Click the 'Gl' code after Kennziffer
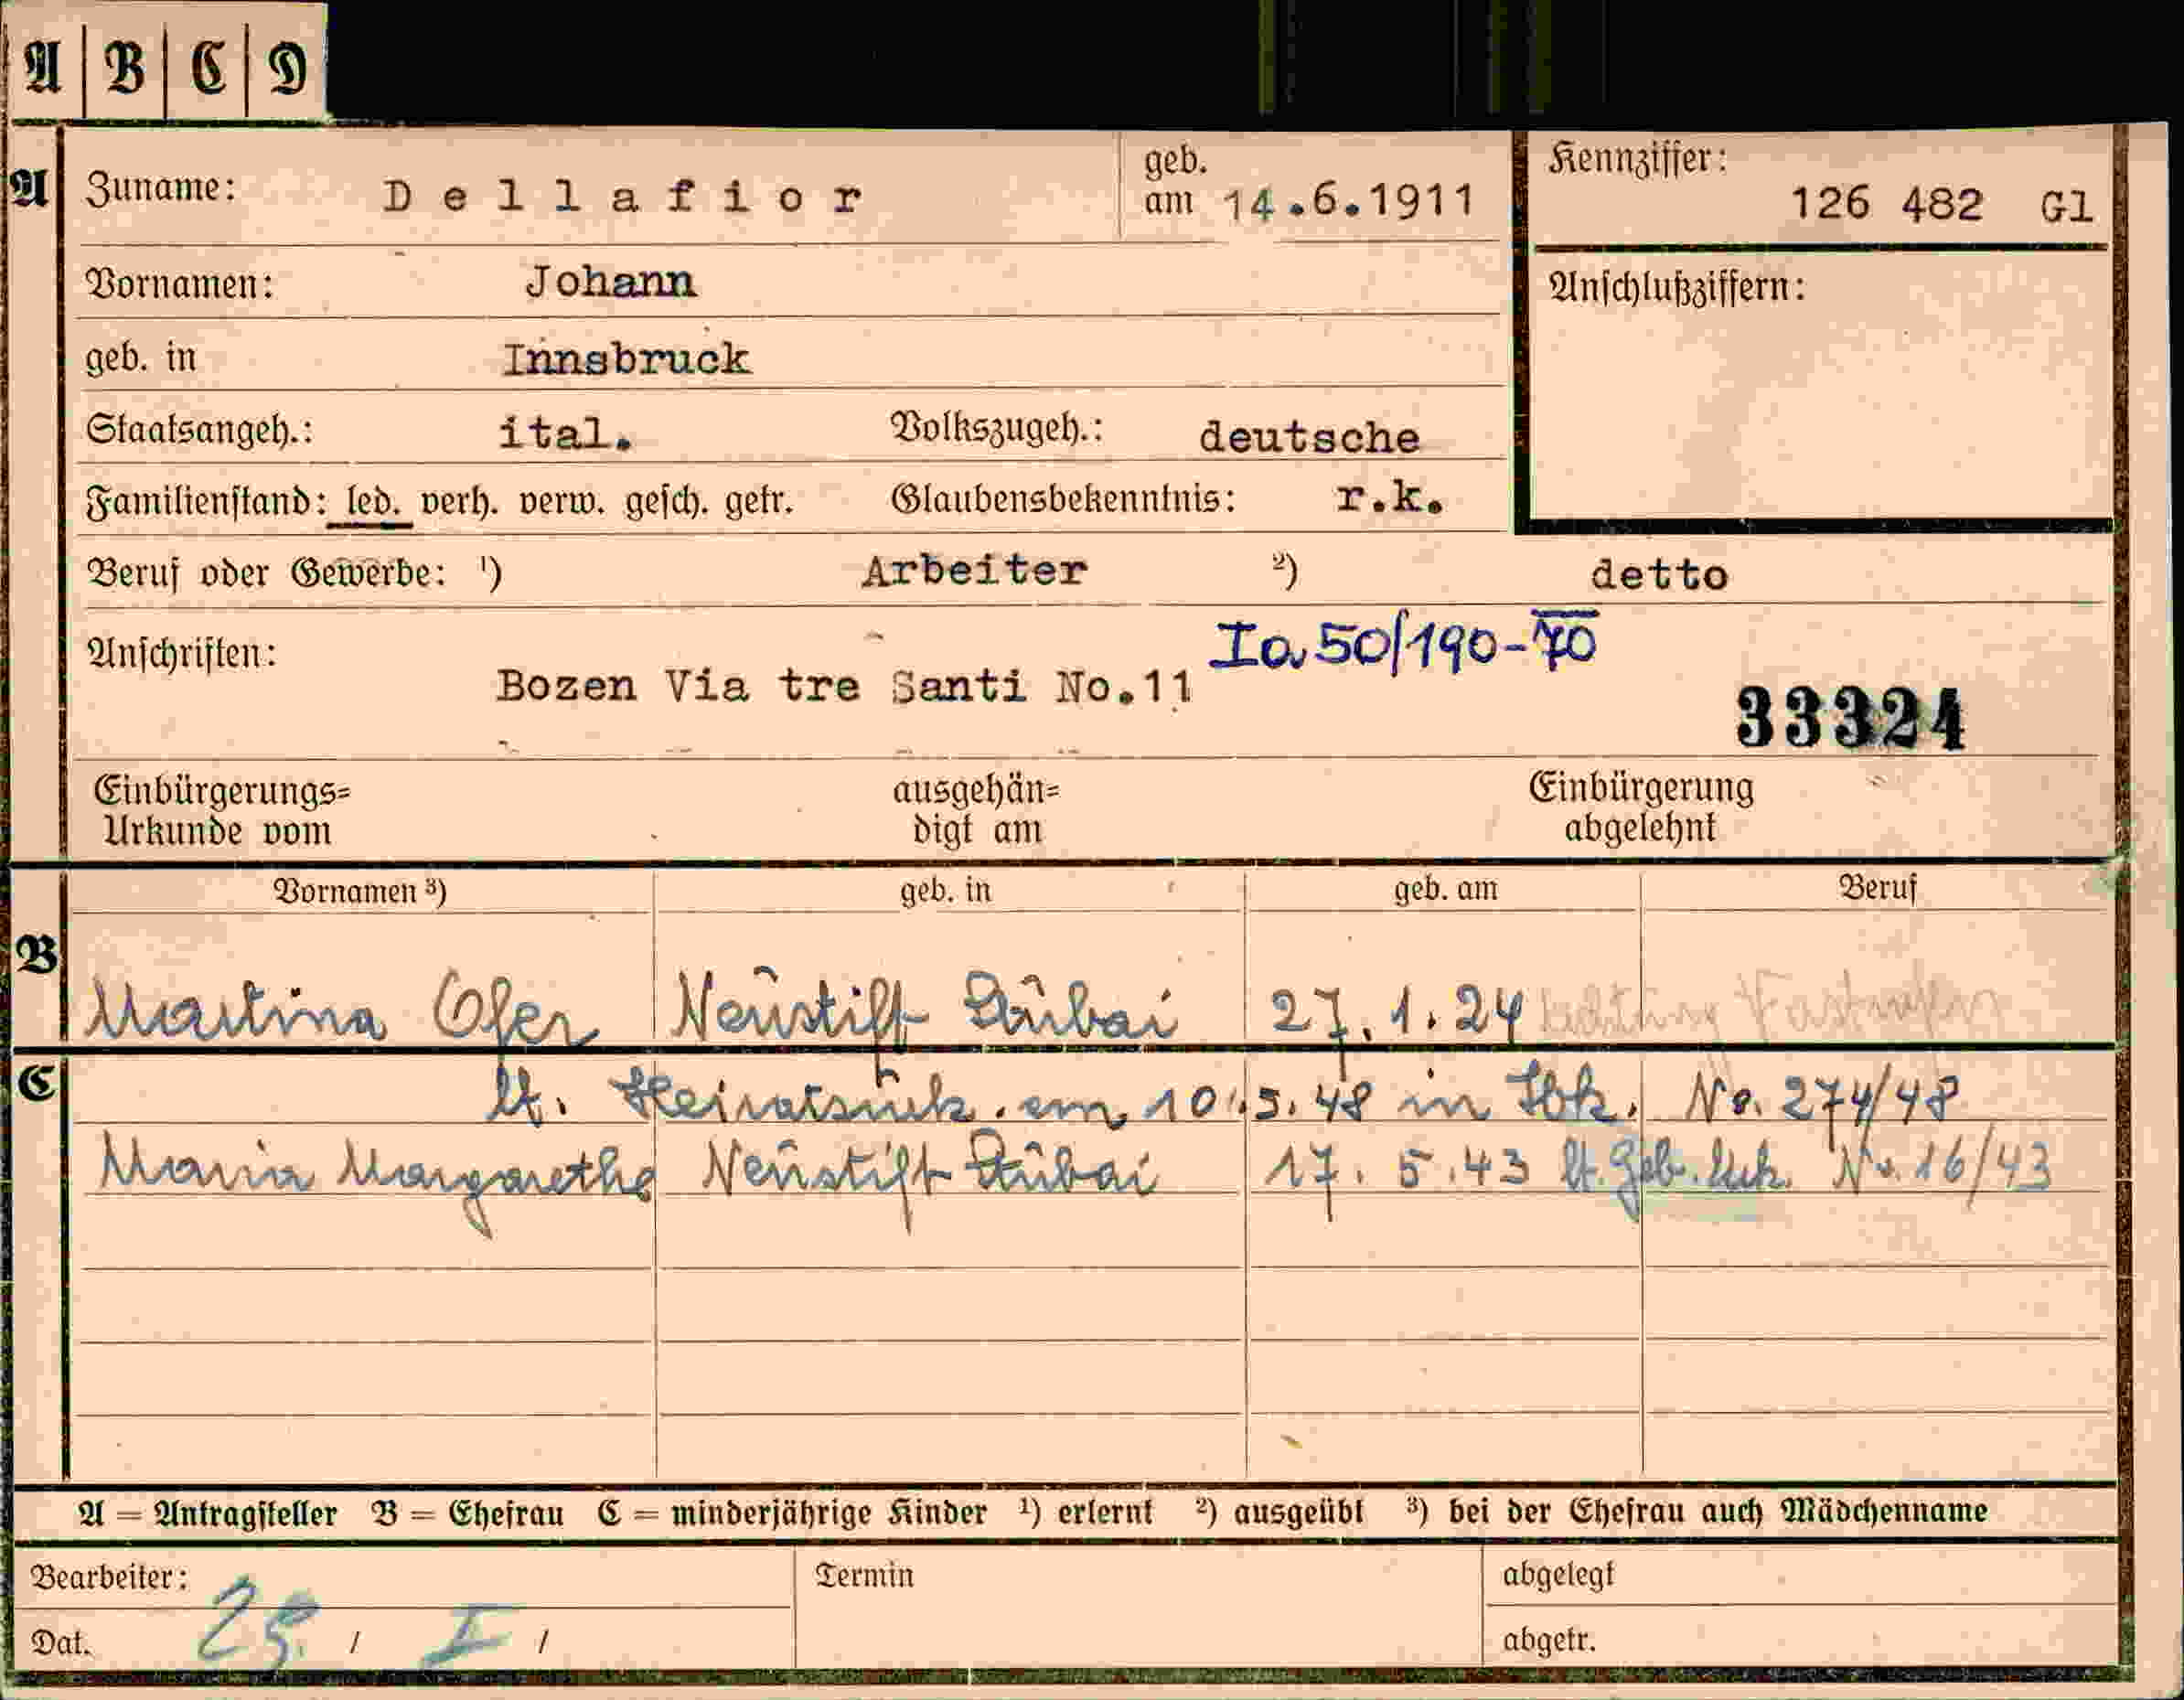Viewport: 2184px width, 1700px height. (2066, 207)
